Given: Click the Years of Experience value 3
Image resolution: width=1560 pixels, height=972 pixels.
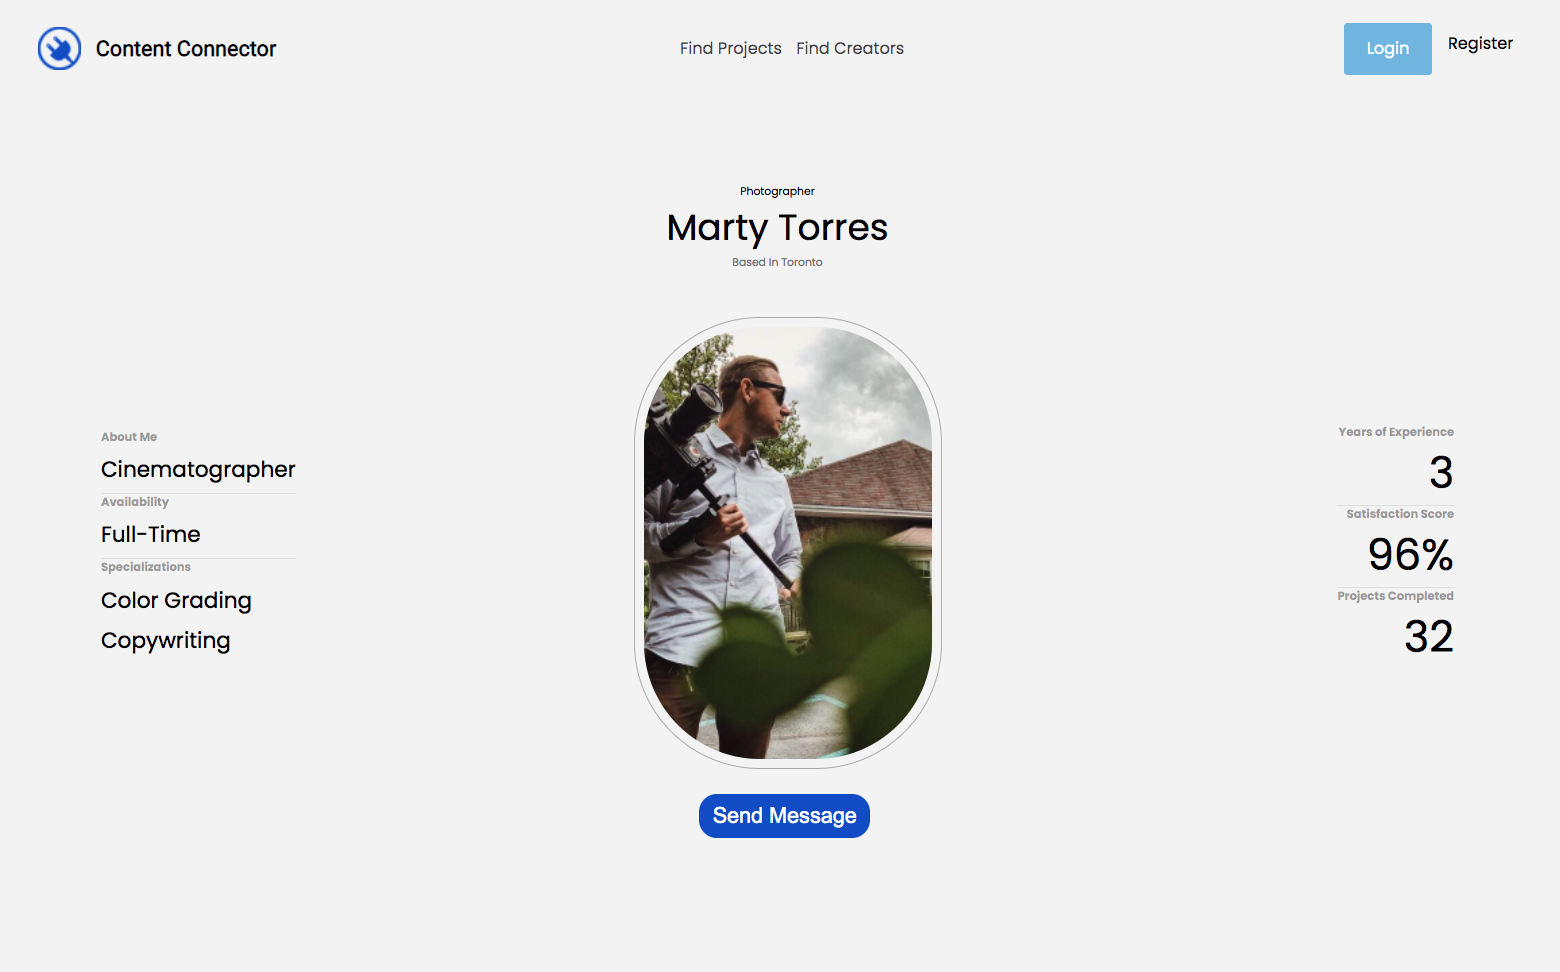Looking at the screenshot, I should (x=1441, y=472).
